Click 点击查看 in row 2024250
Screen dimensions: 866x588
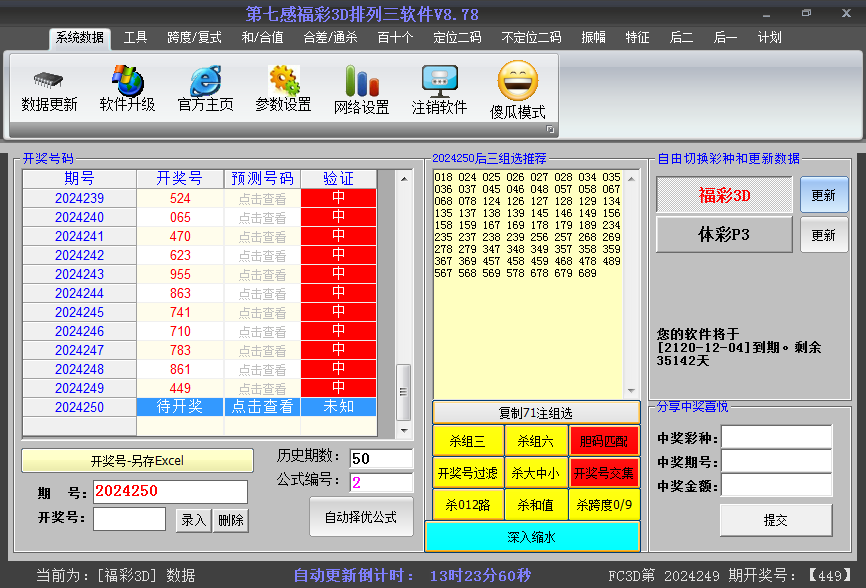pyautogui.click(x=262, y=407)
